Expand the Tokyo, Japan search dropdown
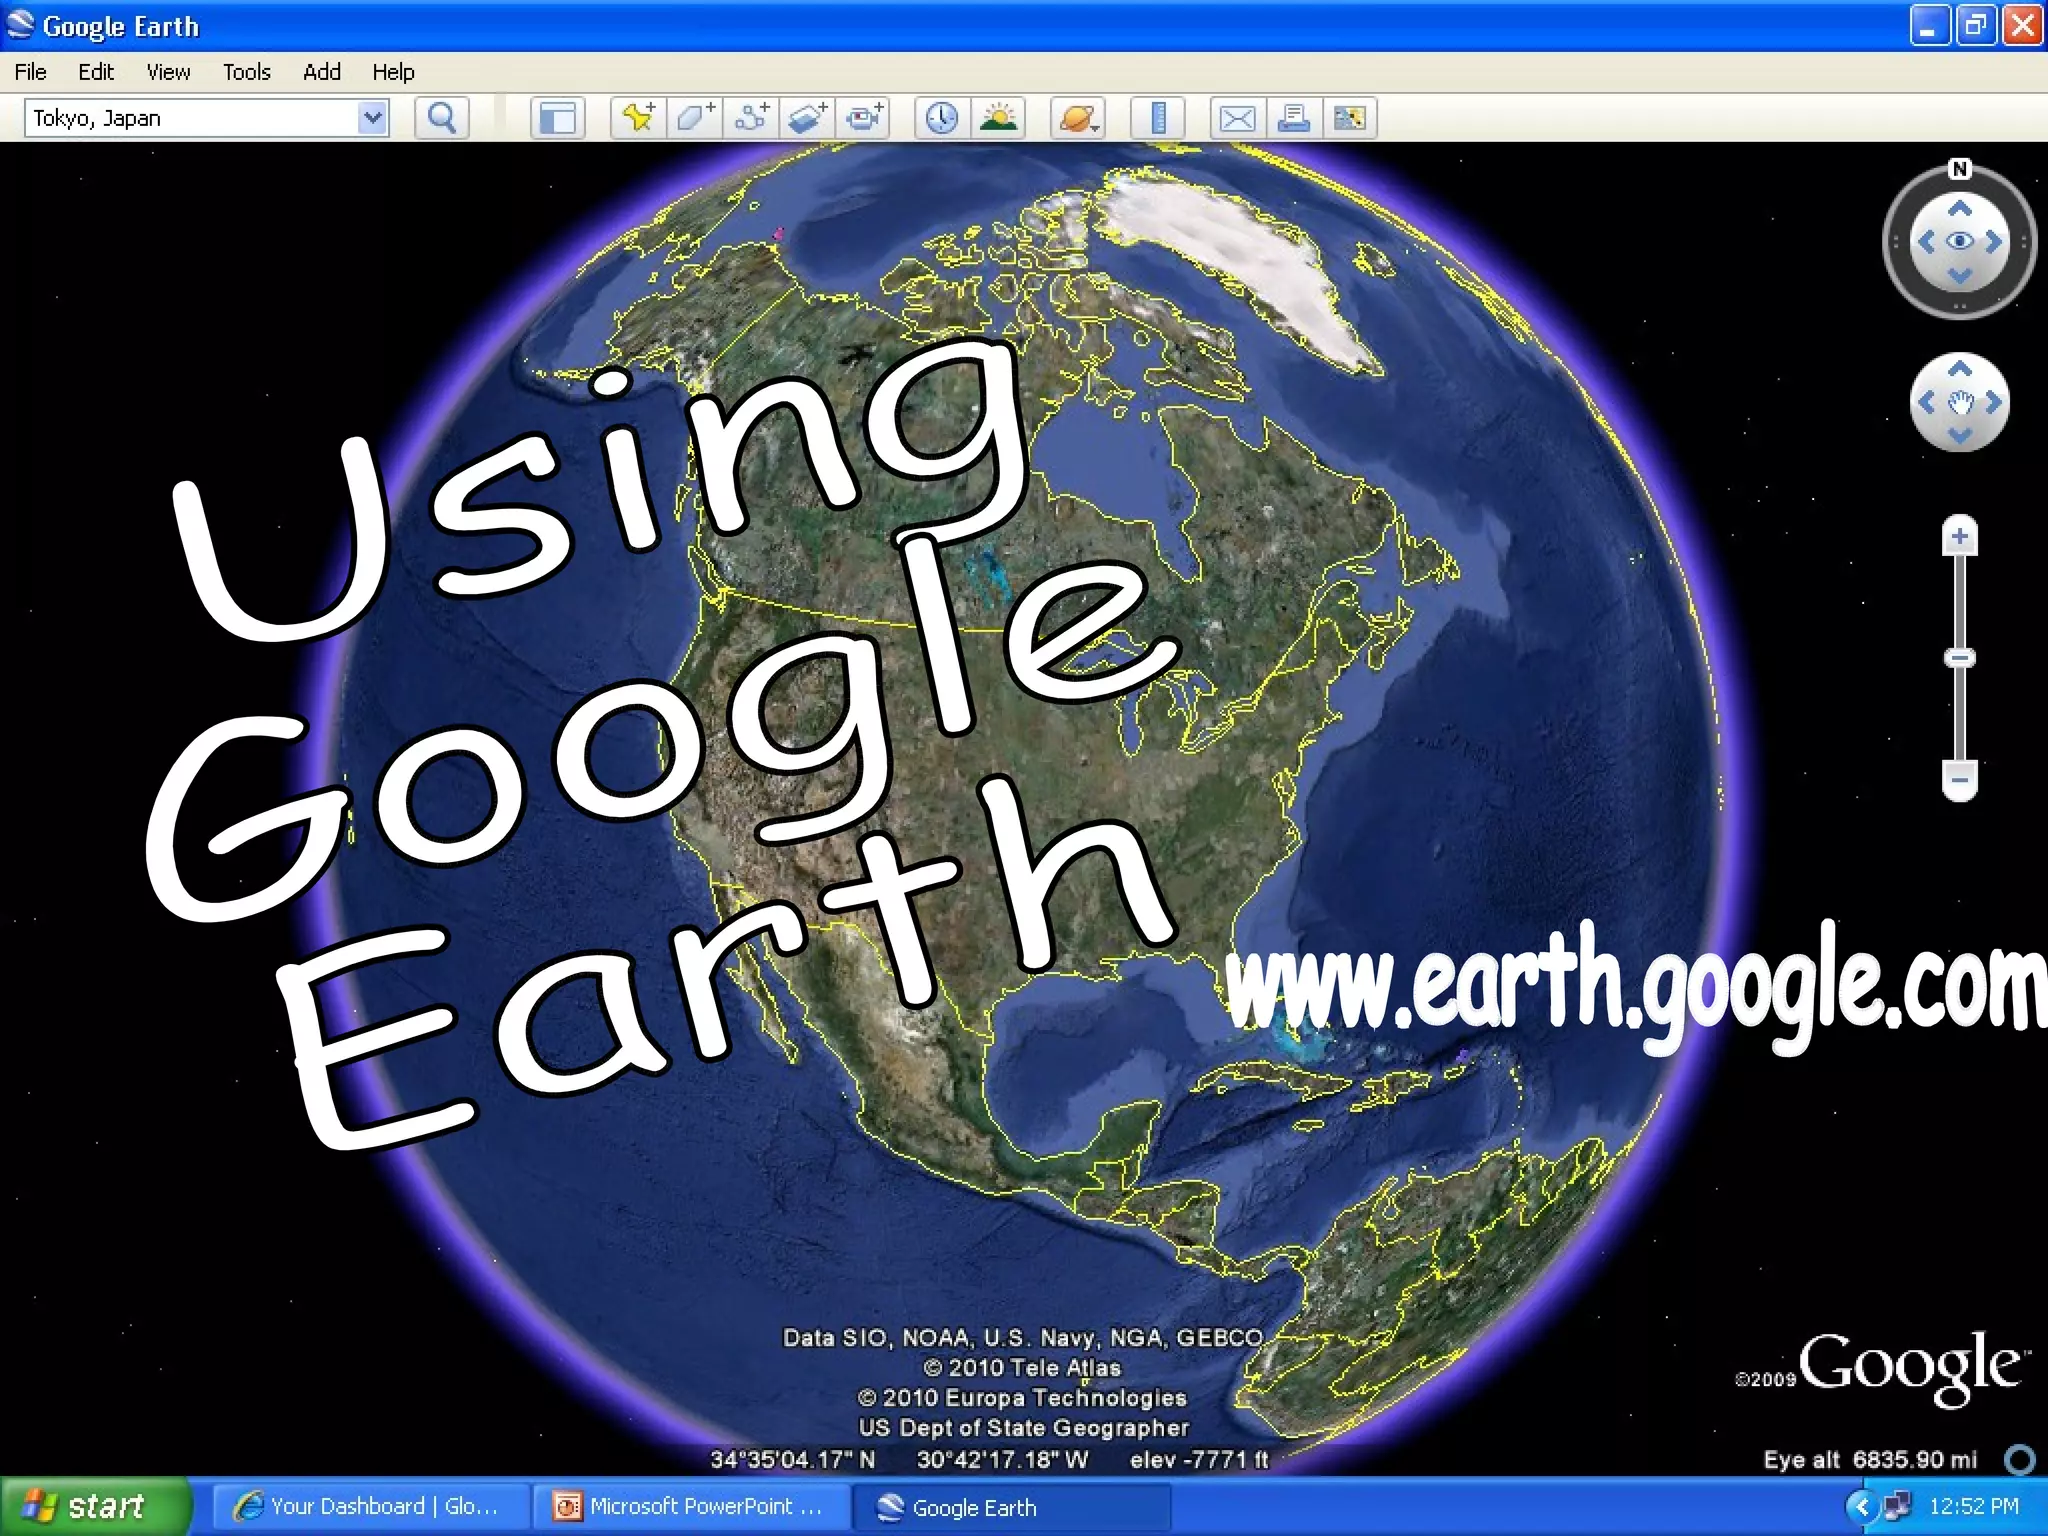 point(372,118)
